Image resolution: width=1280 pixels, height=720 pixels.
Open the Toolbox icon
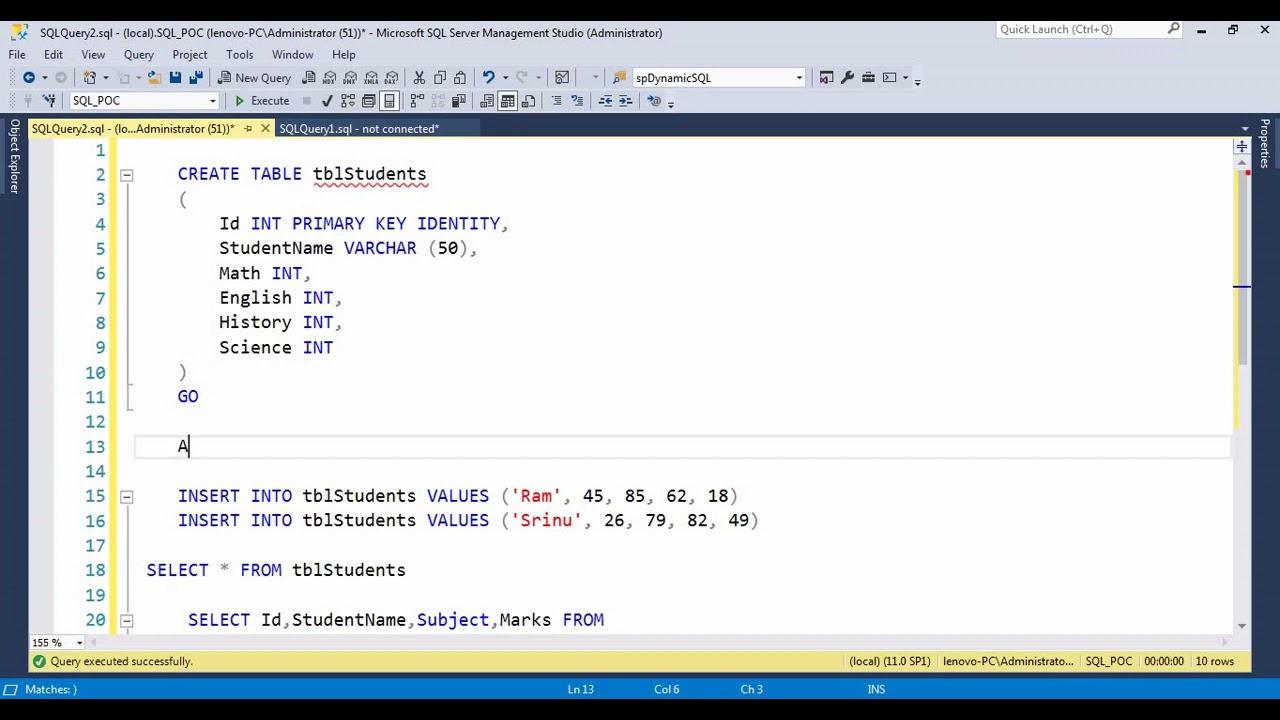point(868,77)
